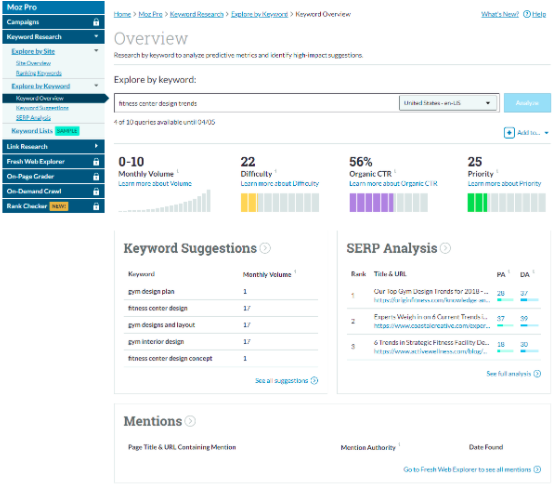Screen dimensions: 552x485
Task: Click the lock icon next to Campaigns
Action: pos(96,22)
